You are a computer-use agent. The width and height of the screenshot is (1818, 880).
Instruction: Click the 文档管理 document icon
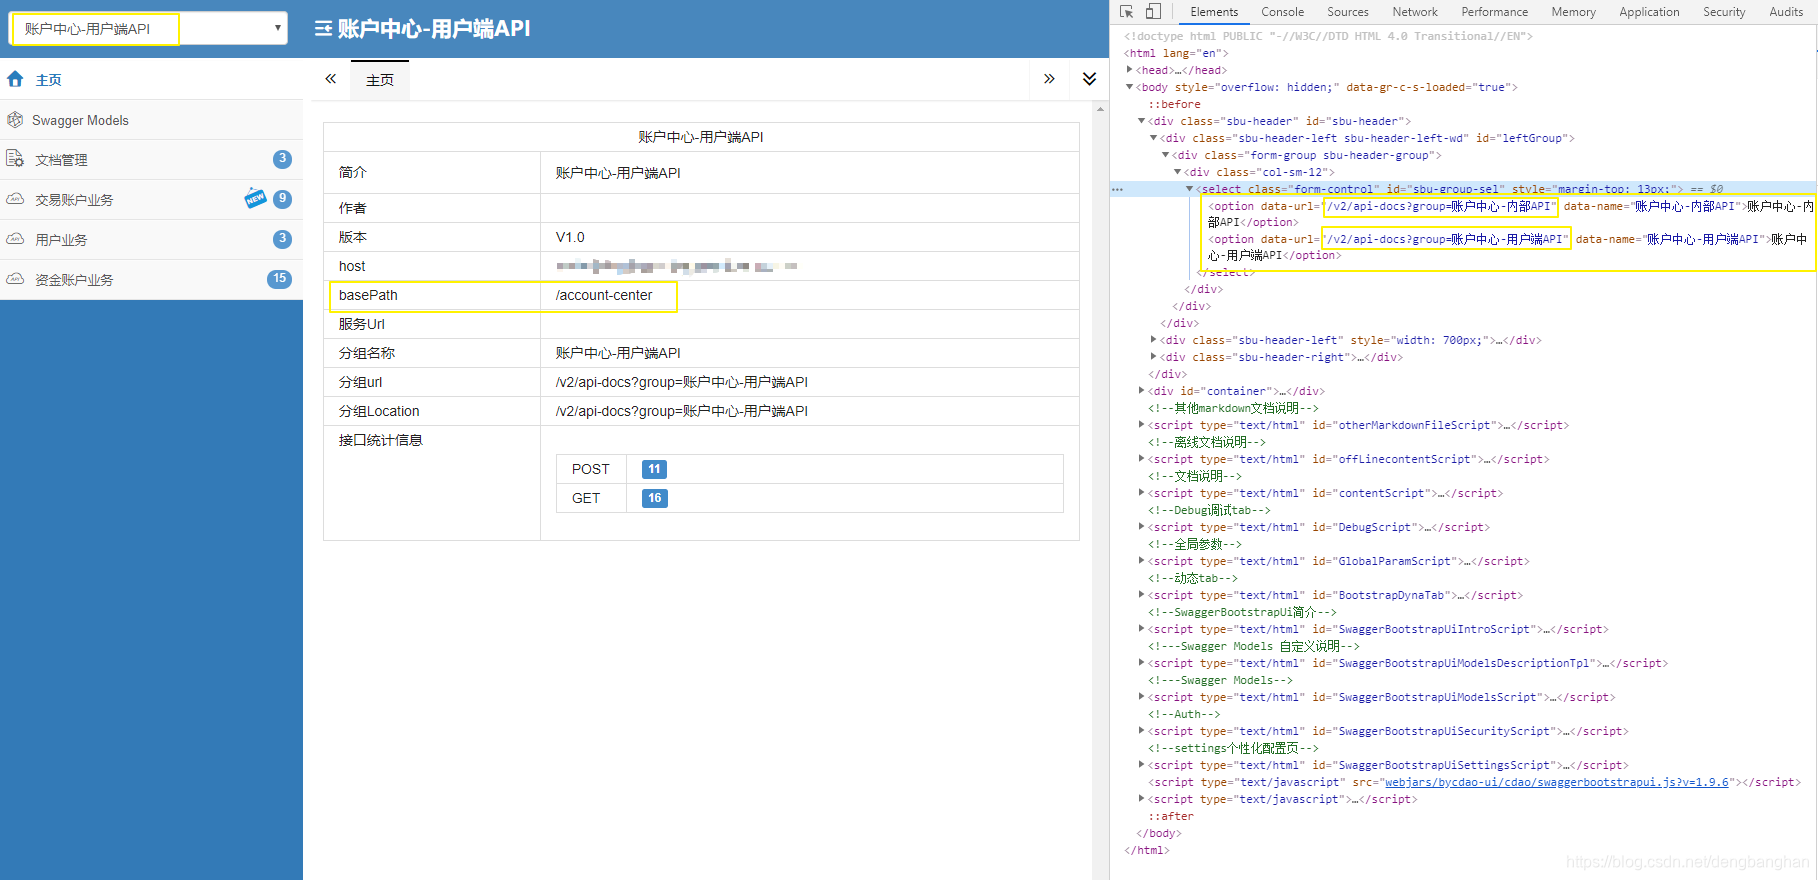tap(15, 159)
